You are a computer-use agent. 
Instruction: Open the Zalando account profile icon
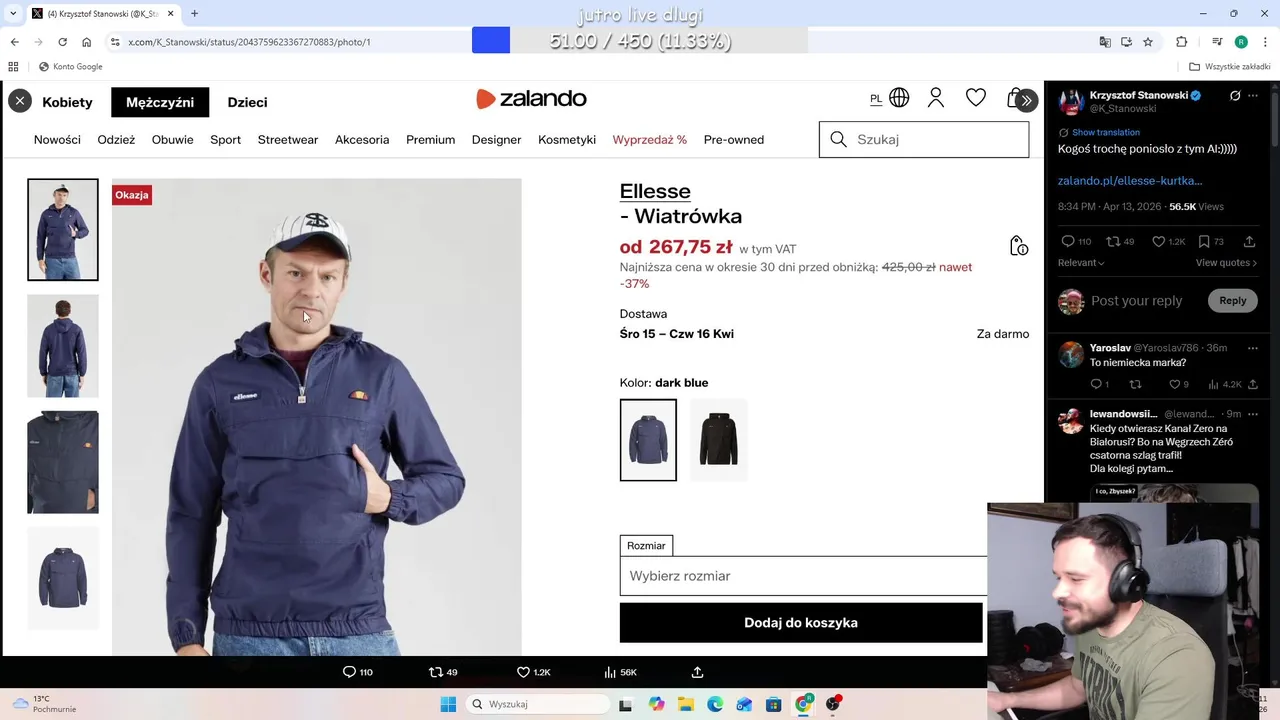click(x=936, y=98)
